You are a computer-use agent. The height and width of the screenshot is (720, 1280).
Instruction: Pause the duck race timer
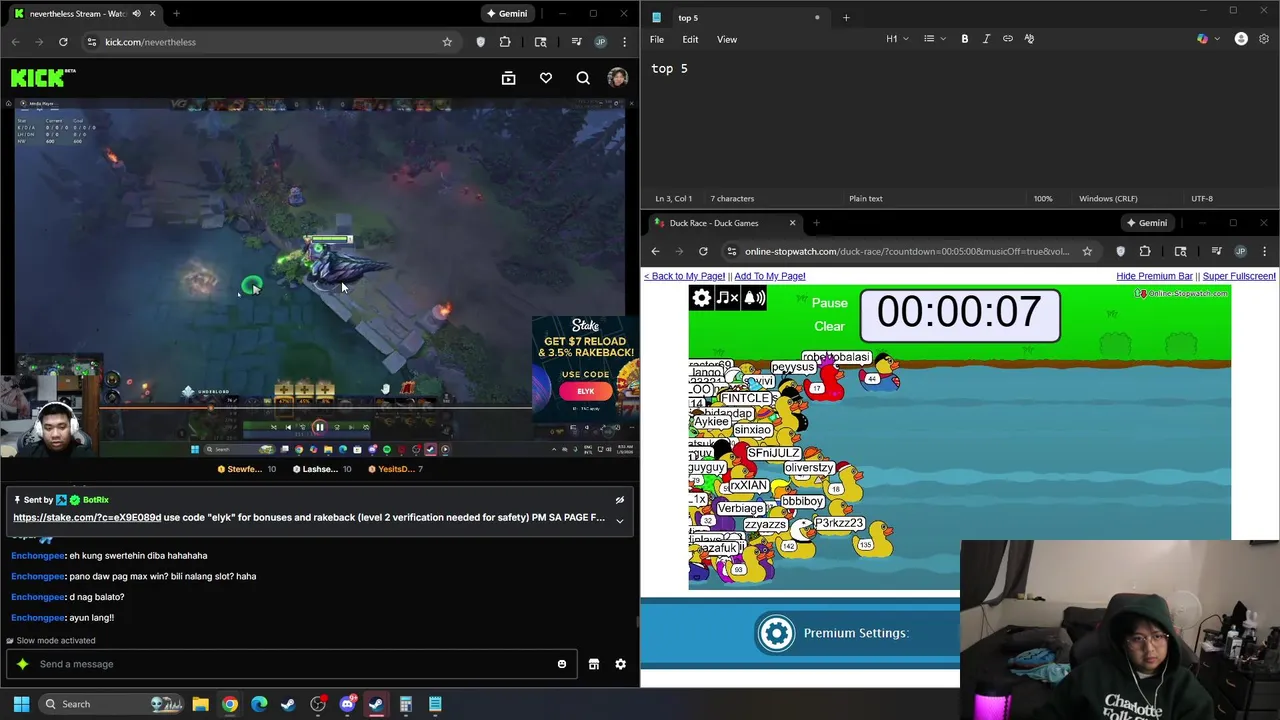(x=829, y=303)
